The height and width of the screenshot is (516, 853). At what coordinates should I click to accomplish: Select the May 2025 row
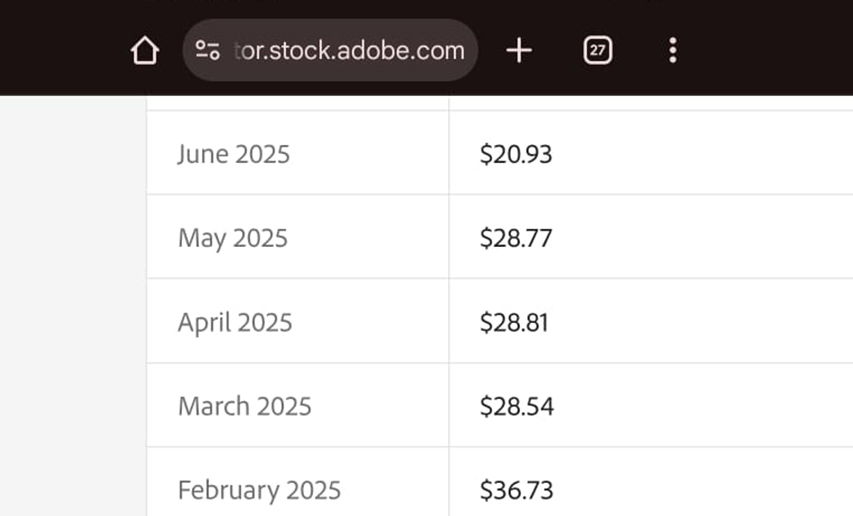[499, 237]
